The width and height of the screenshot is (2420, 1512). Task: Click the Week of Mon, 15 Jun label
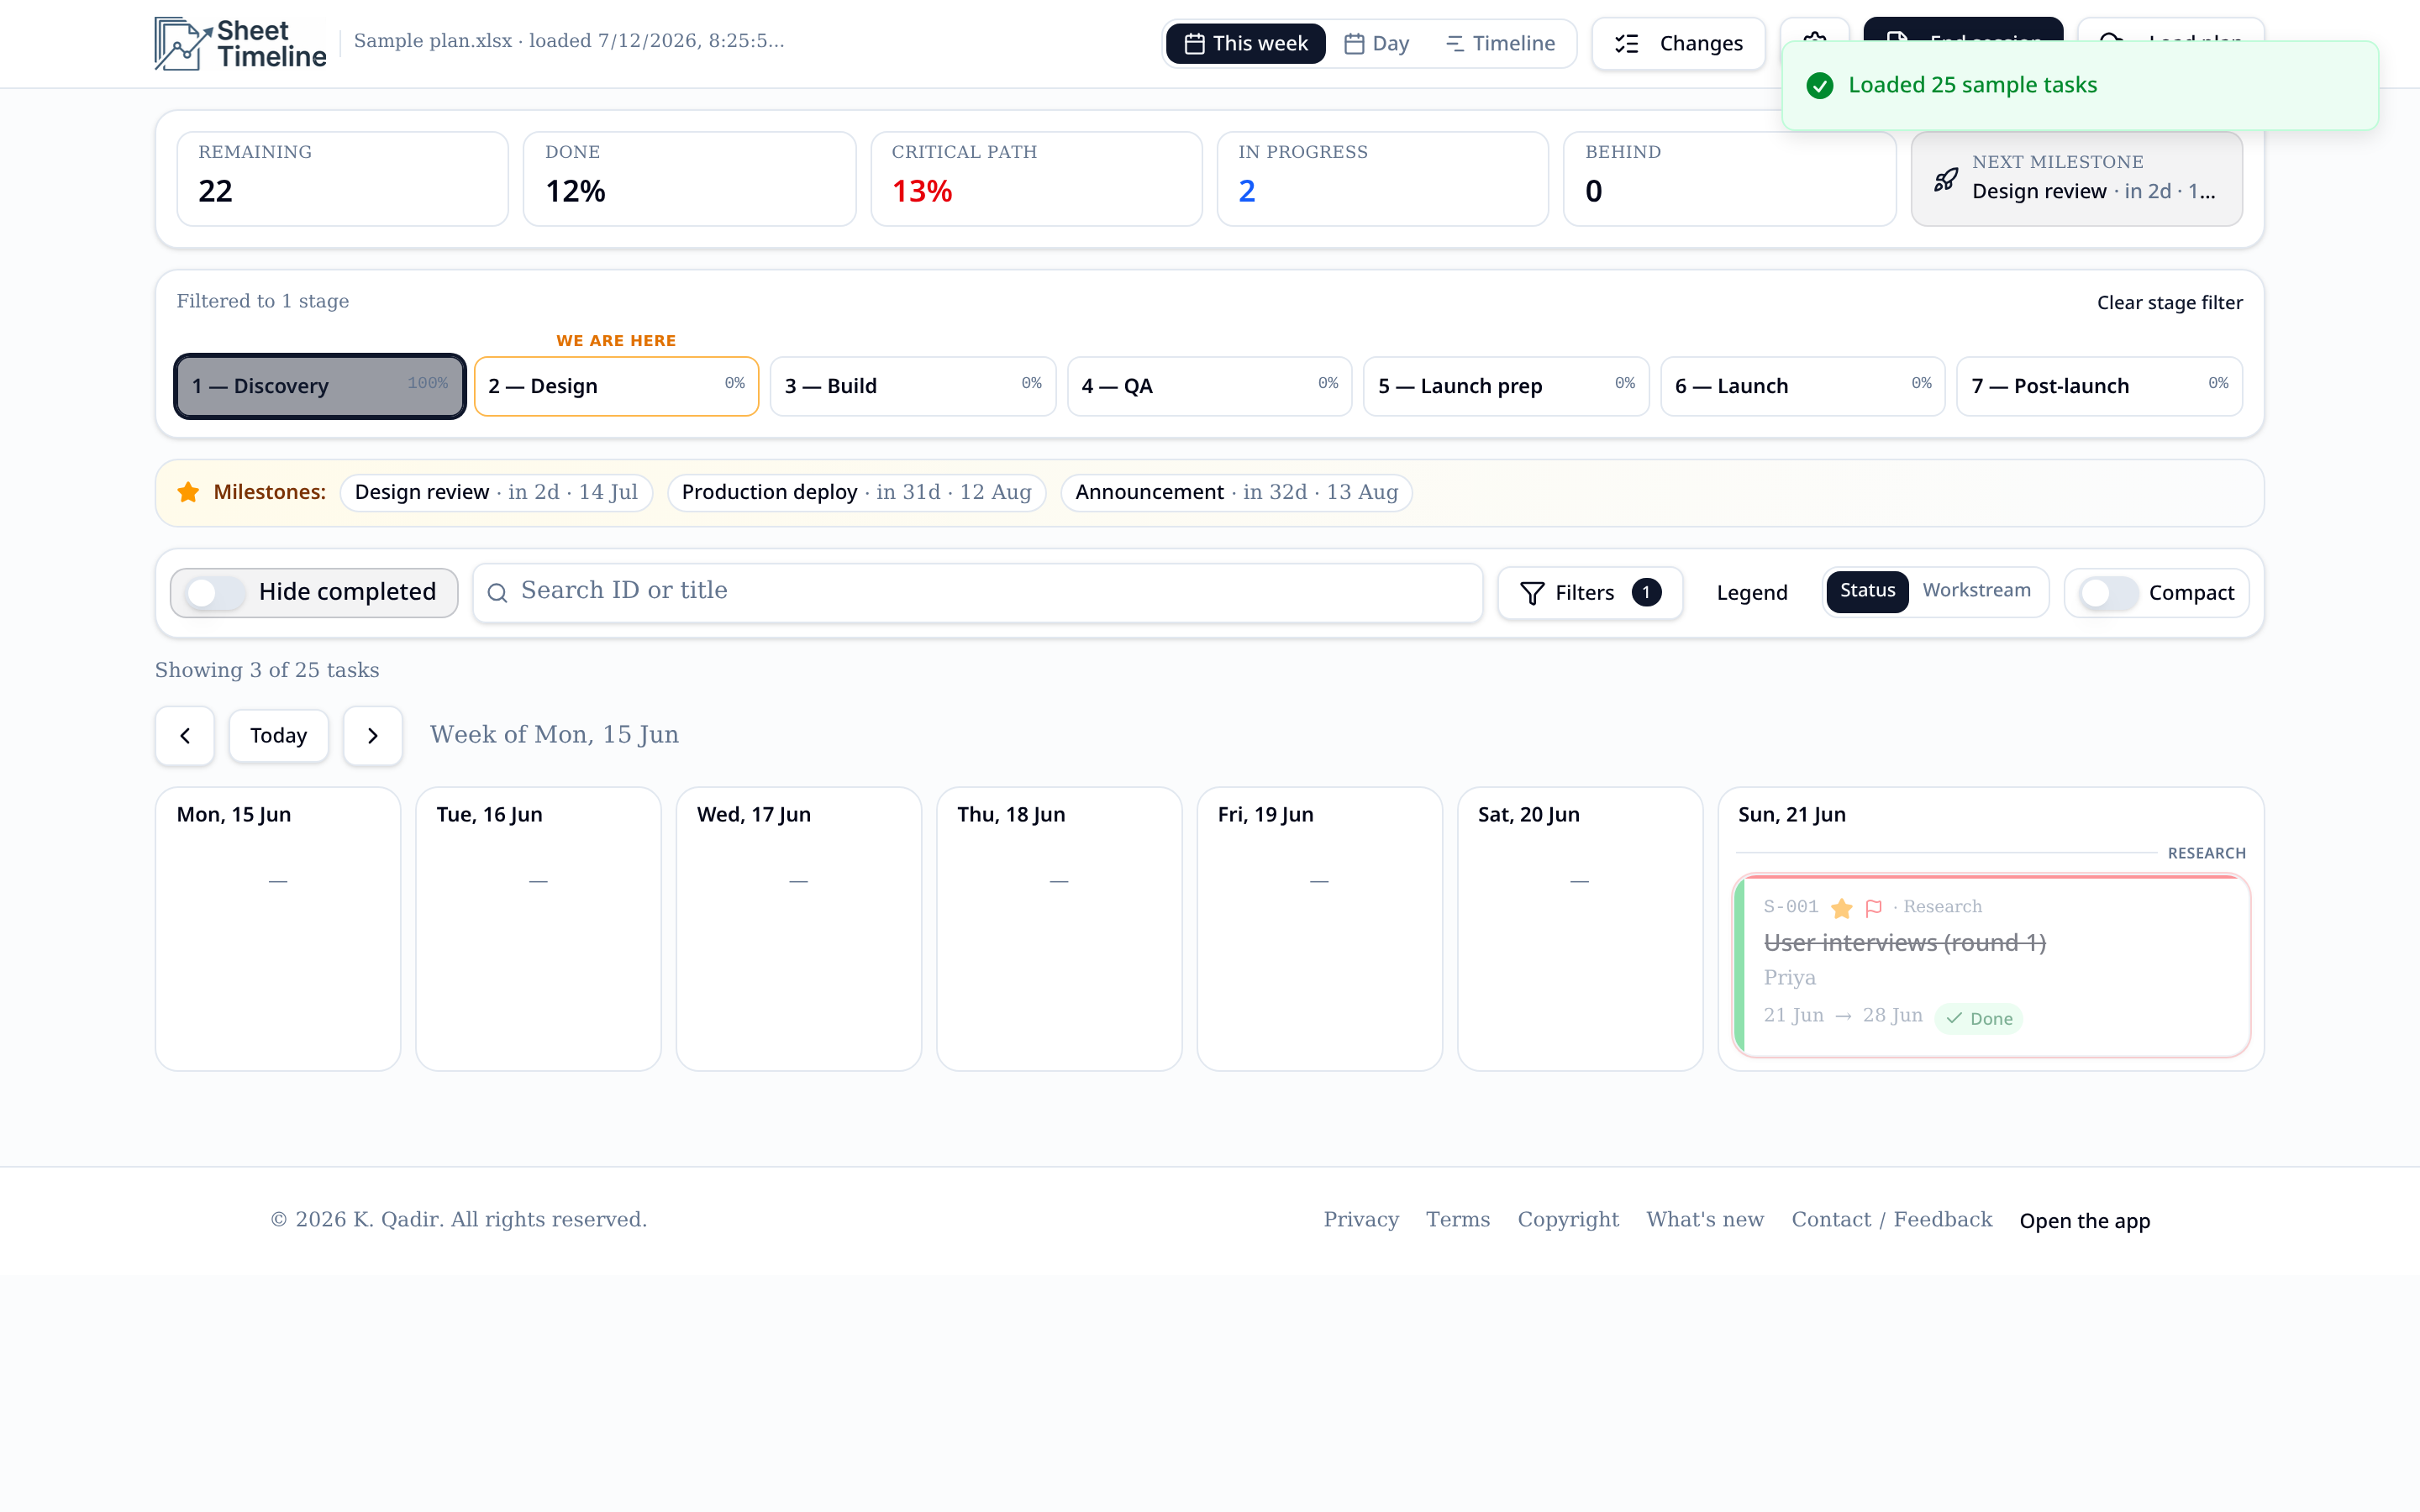pyautogui.click(x=554, y=735)
